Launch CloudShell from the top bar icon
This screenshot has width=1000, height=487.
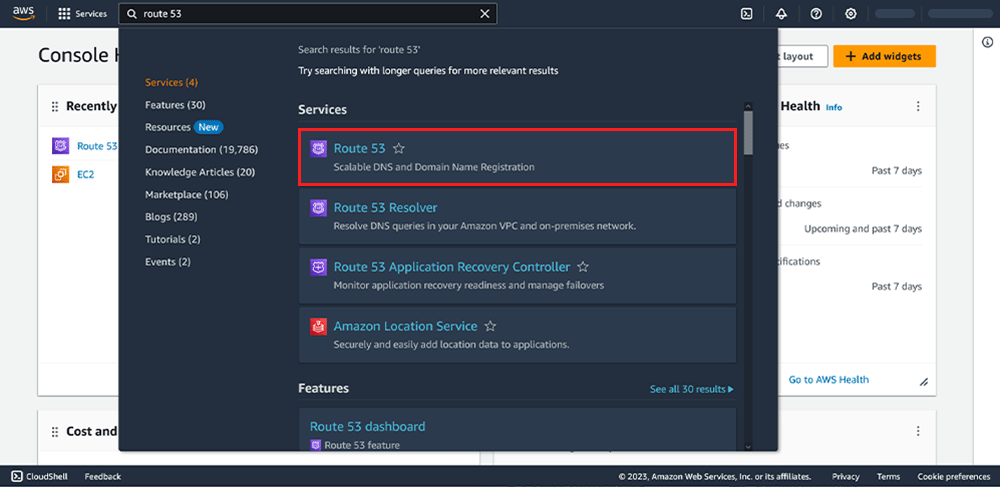(x=746, y=13)
